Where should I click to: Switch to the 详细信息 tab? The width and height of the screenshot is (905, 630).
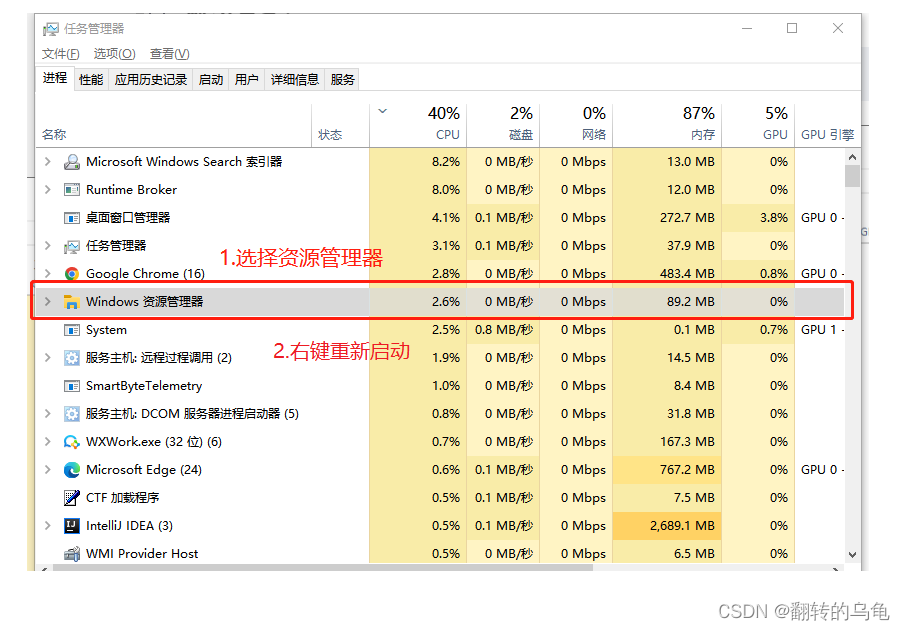click(x=295, y=80)
